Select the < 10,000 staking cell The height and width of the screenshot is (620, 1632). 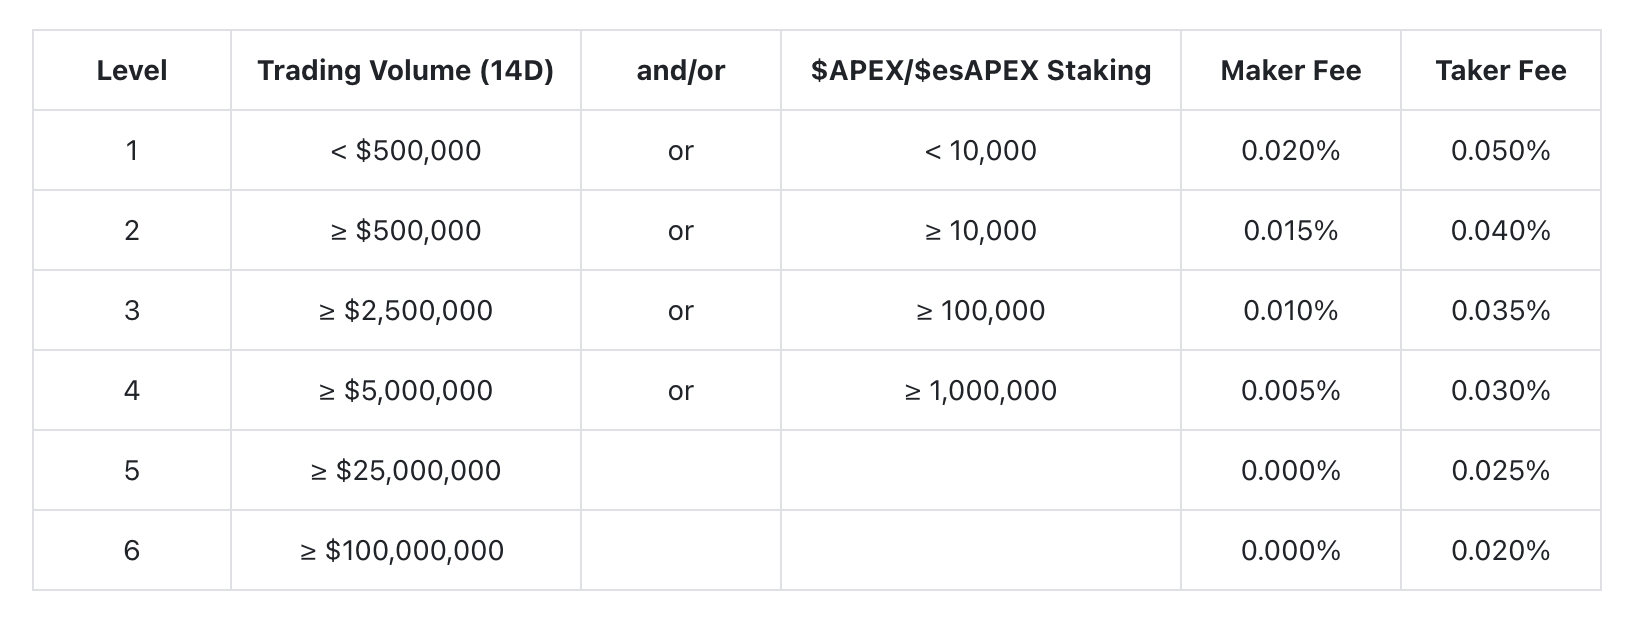point(981,150)
